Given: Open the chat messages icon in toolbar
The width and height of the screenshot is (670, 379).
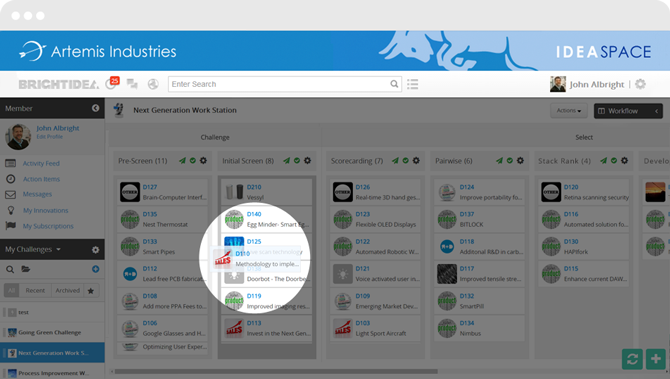Looking at the screenshot, I should coord(132,84).
